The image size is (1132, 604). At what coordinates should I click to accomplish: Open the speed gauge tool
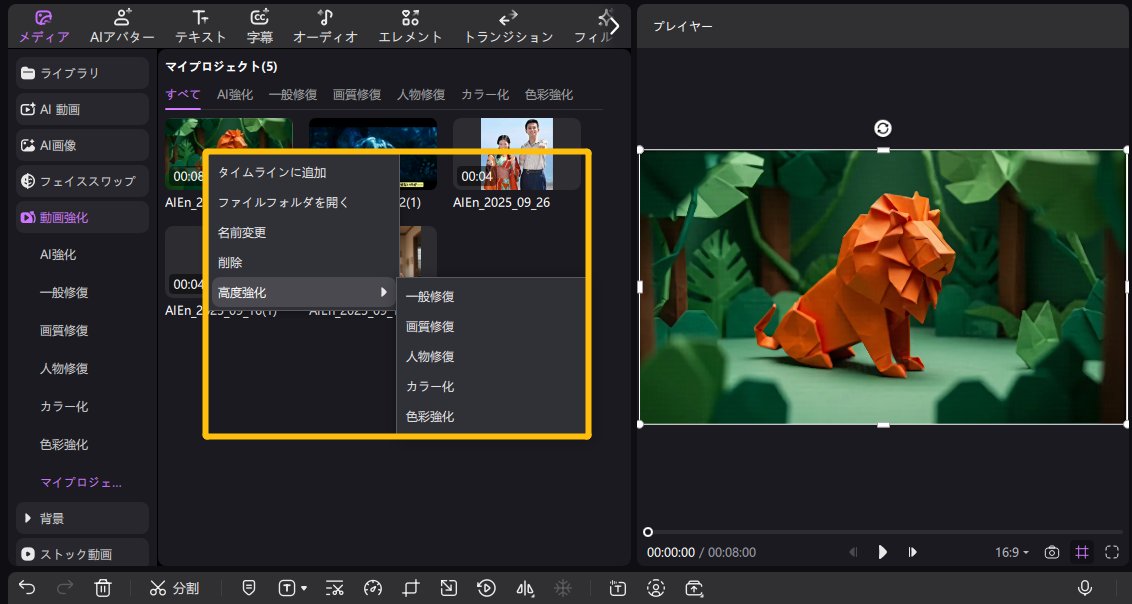click(x=373, y=588)
